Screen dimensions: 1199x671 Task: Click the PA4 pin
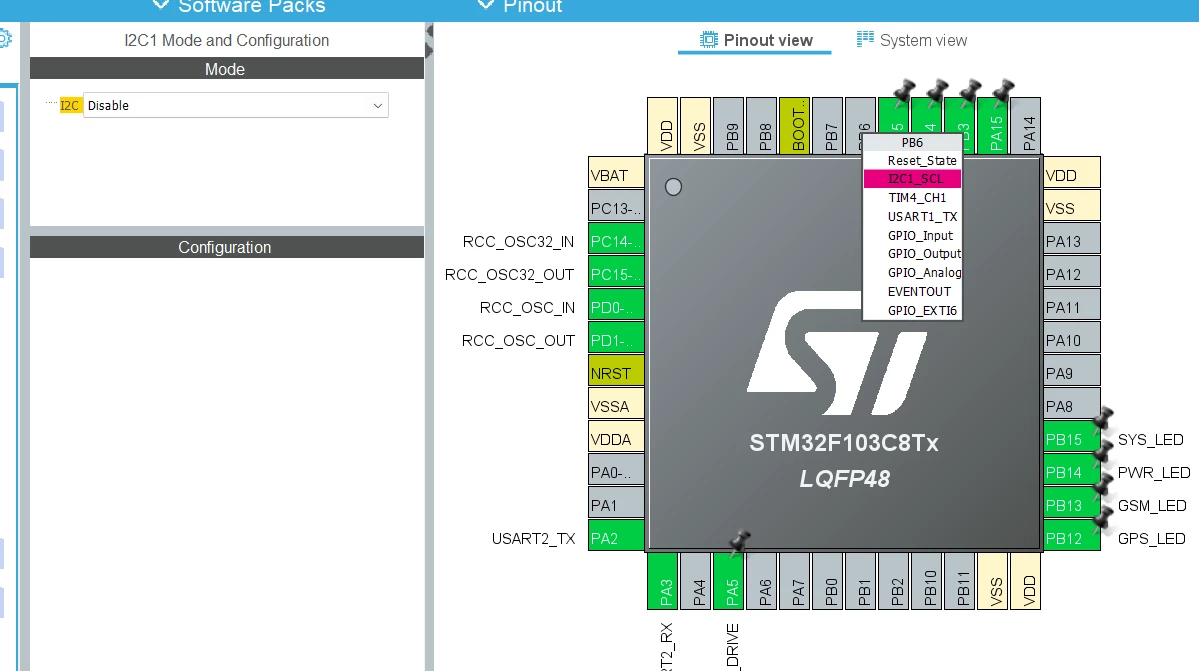coord(696,581)
